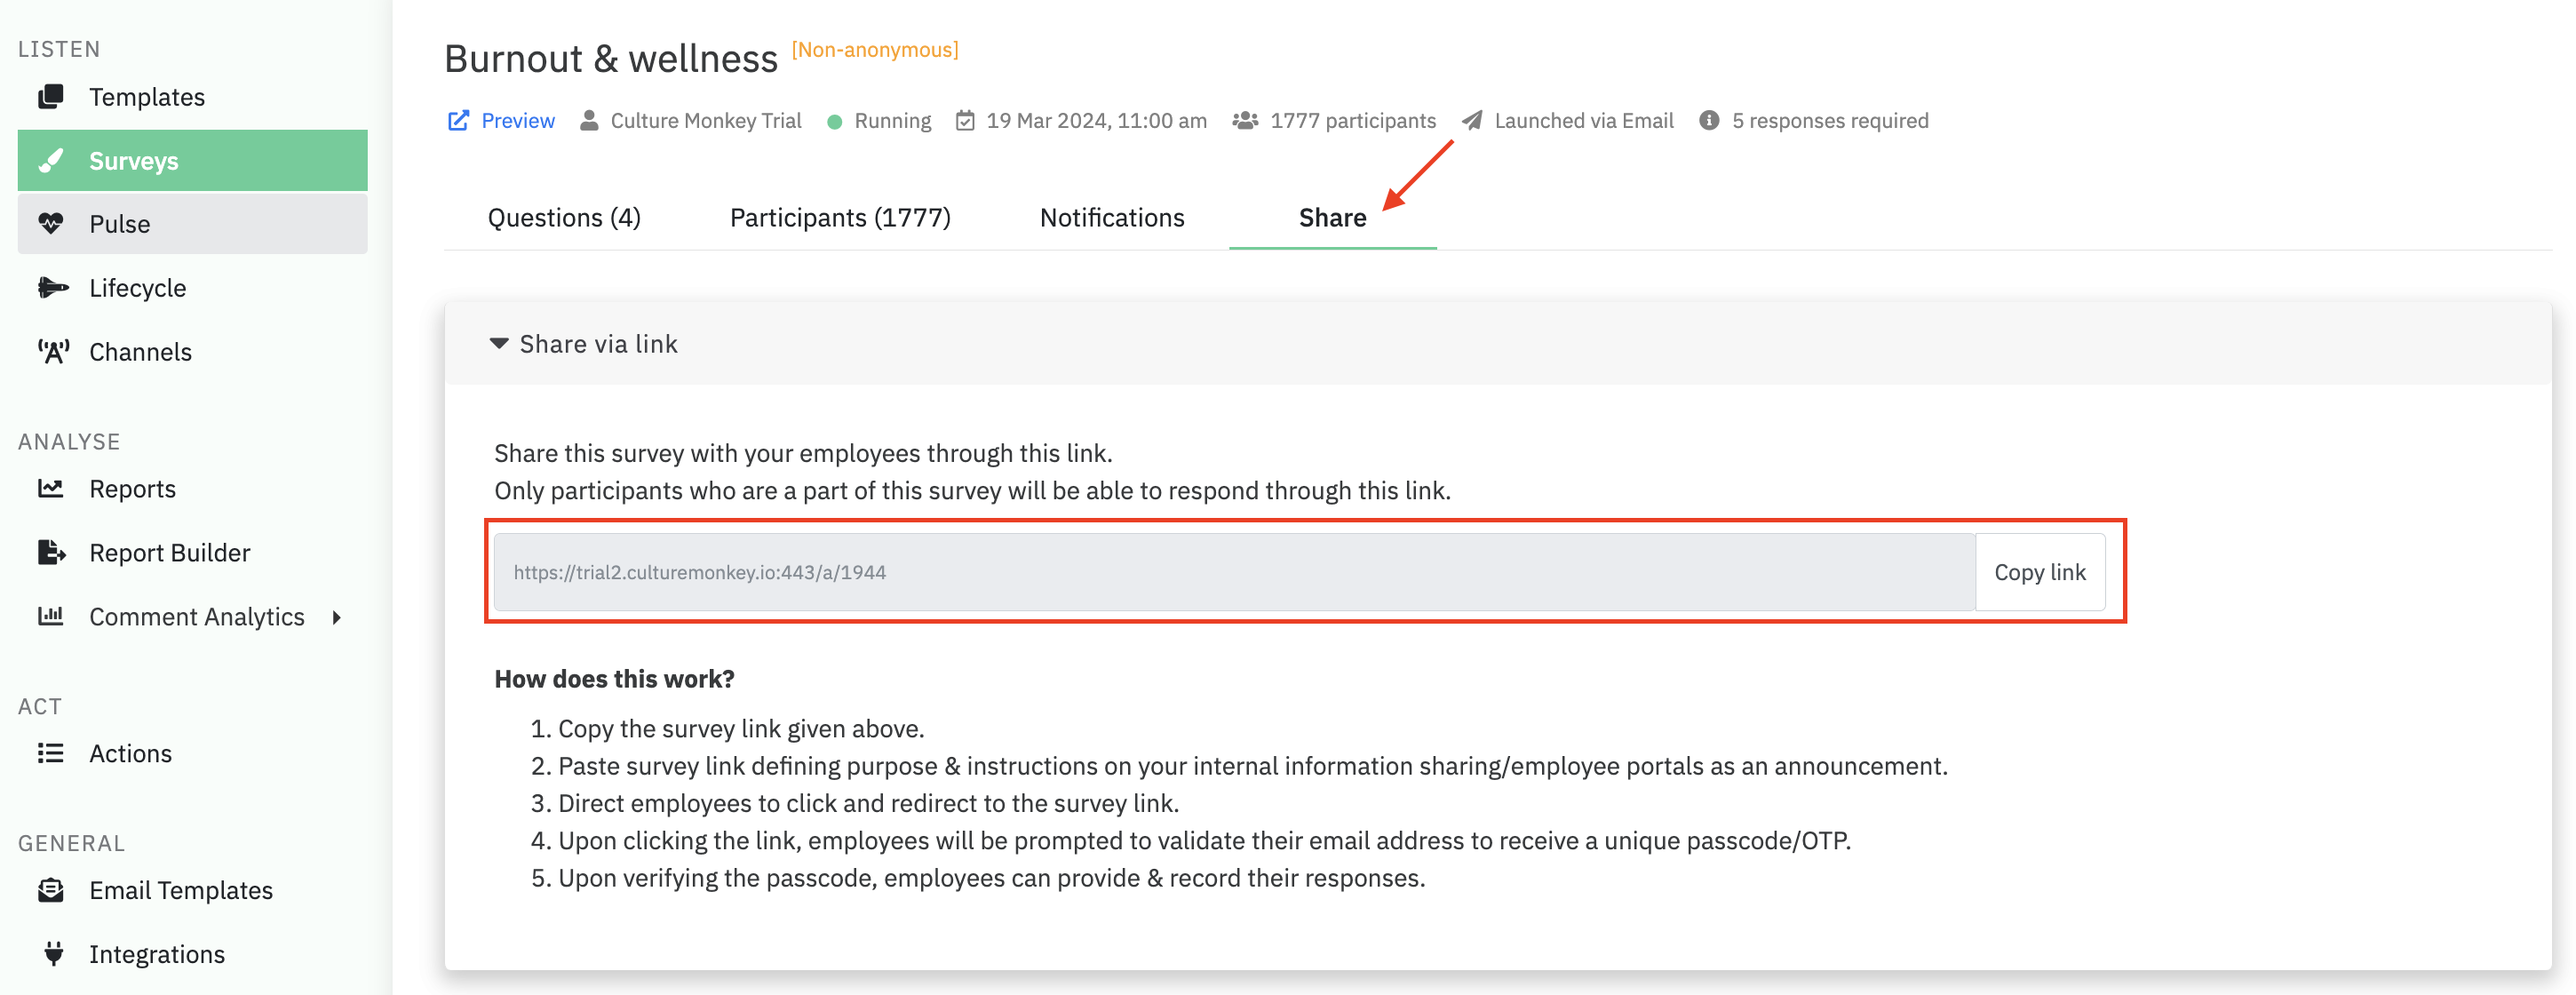2576x995 pixels.
Task: Open Templates in the sidebar
Action: pyautogui.click(x=192, y=96)
